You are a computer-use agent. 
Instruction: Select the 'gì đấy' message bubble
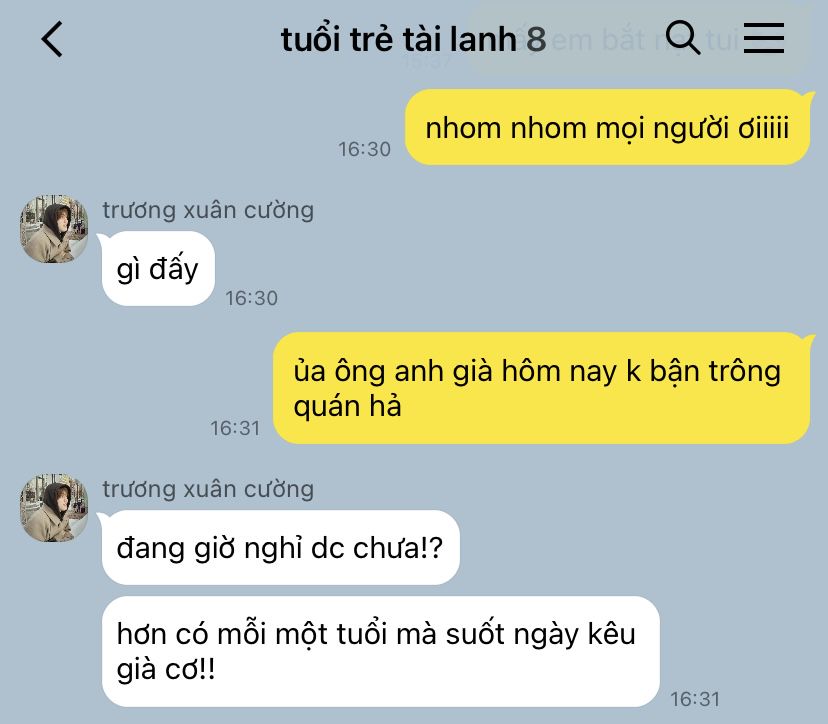158,269
